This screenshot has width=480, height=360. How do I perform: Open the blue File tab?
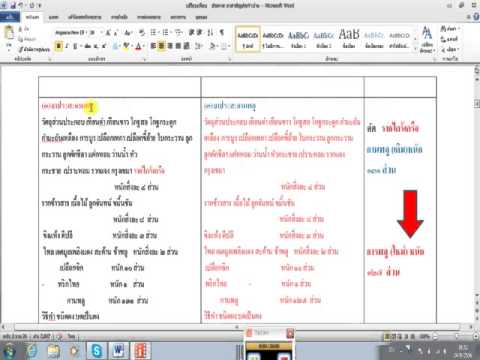pos(10,17)
